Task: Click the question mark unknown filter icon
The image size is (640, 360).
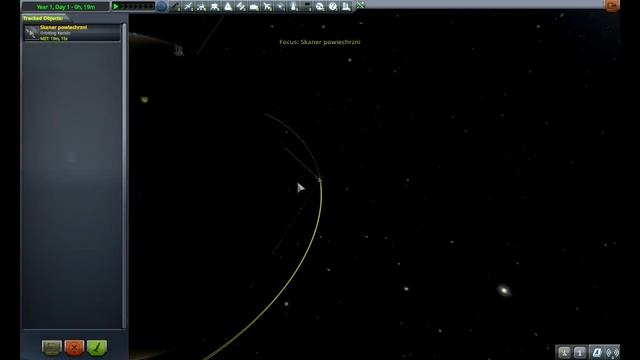Action: pos(333,6)
